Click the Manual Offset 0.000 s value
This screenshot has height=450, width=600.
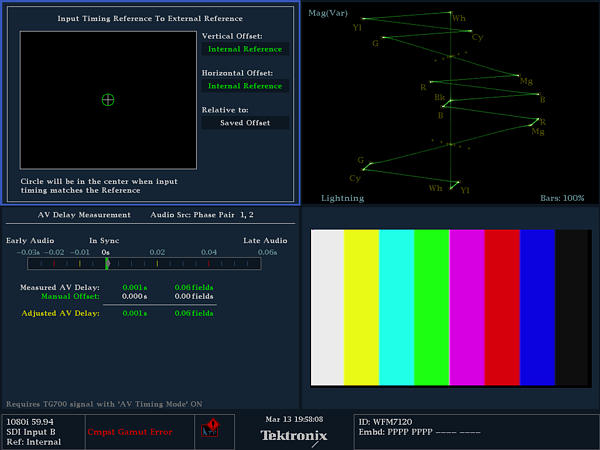(134, 296)
